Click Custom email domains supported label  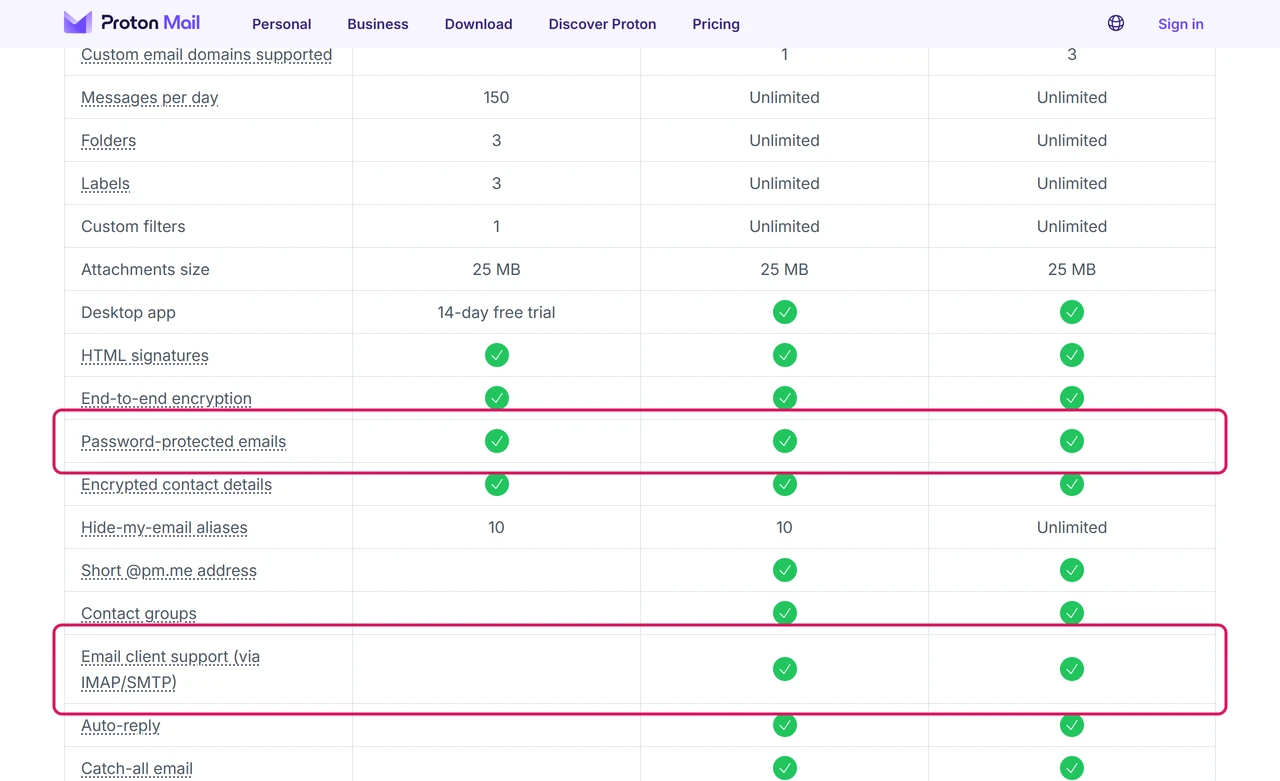point(206,55)
